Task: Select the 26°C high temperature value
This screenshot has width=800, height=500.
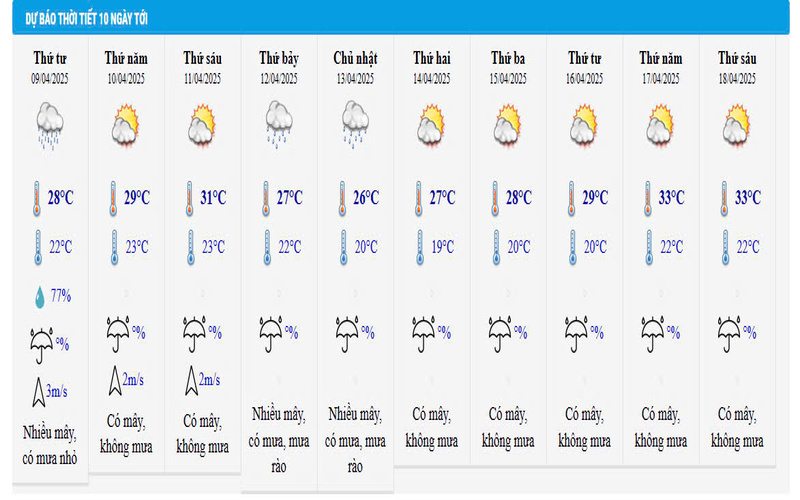Action: pyautogui.click(x=366, y=198)
